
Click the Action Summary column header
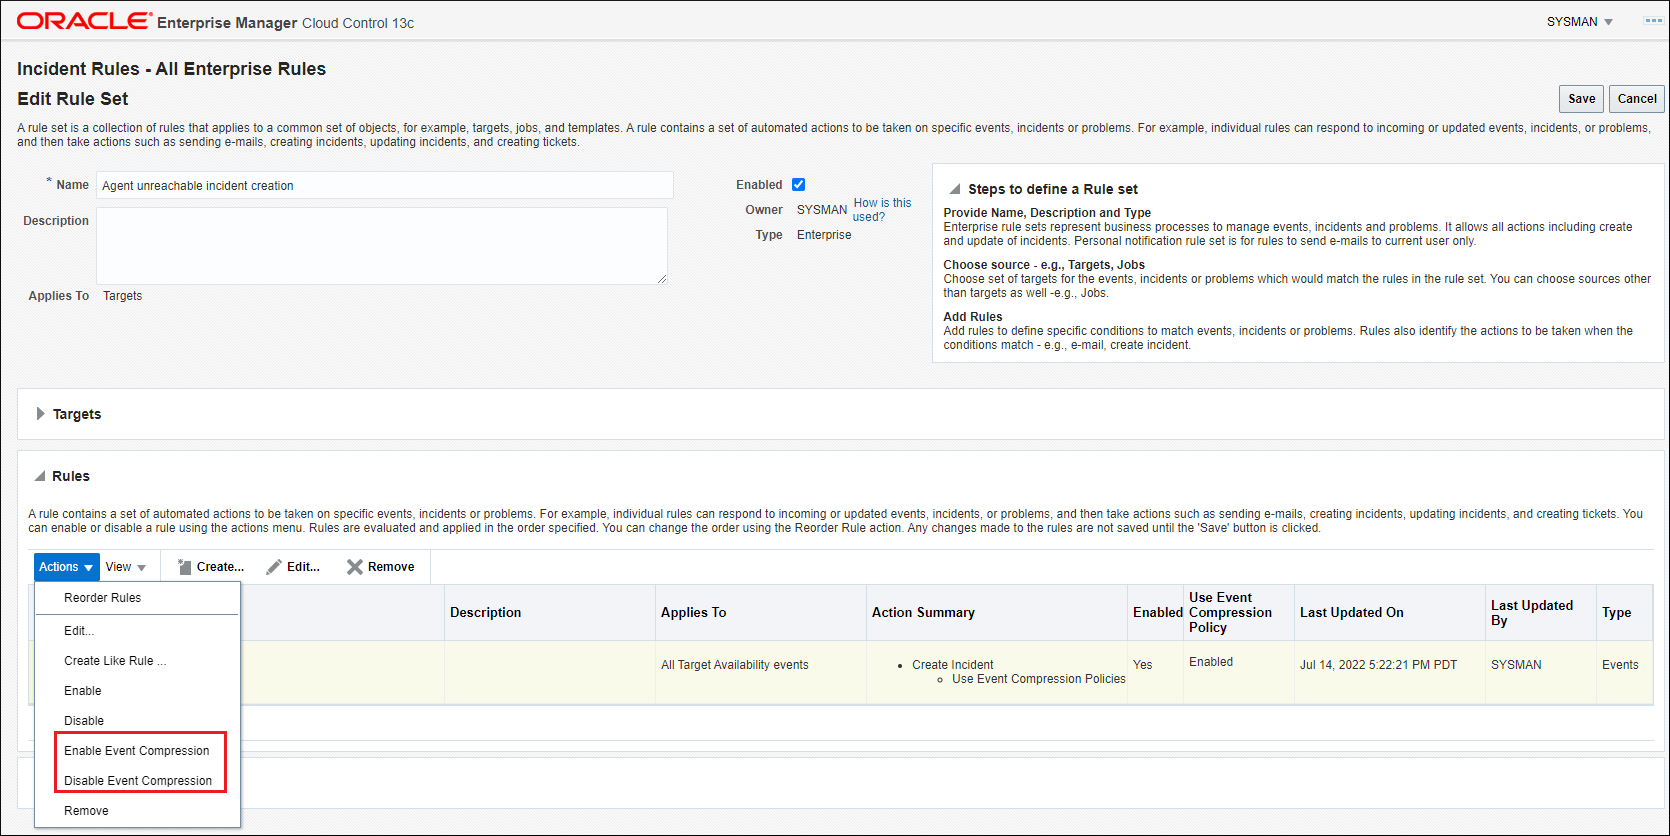tap(997, 613)
